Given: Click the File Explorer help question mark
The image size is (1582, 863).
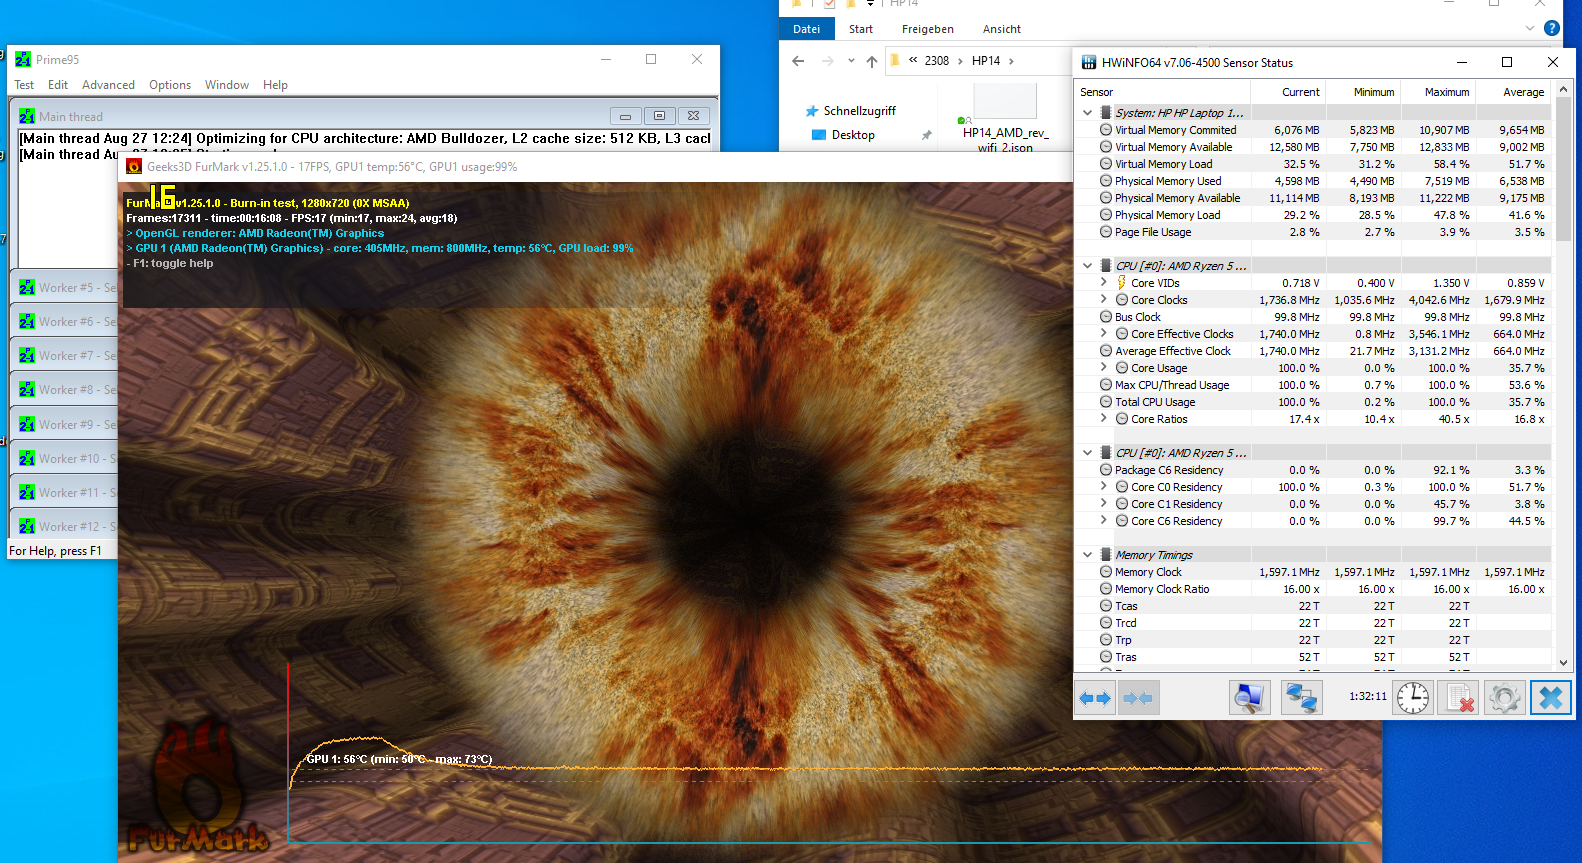Looking at the screenshot, I should 1551,29.
